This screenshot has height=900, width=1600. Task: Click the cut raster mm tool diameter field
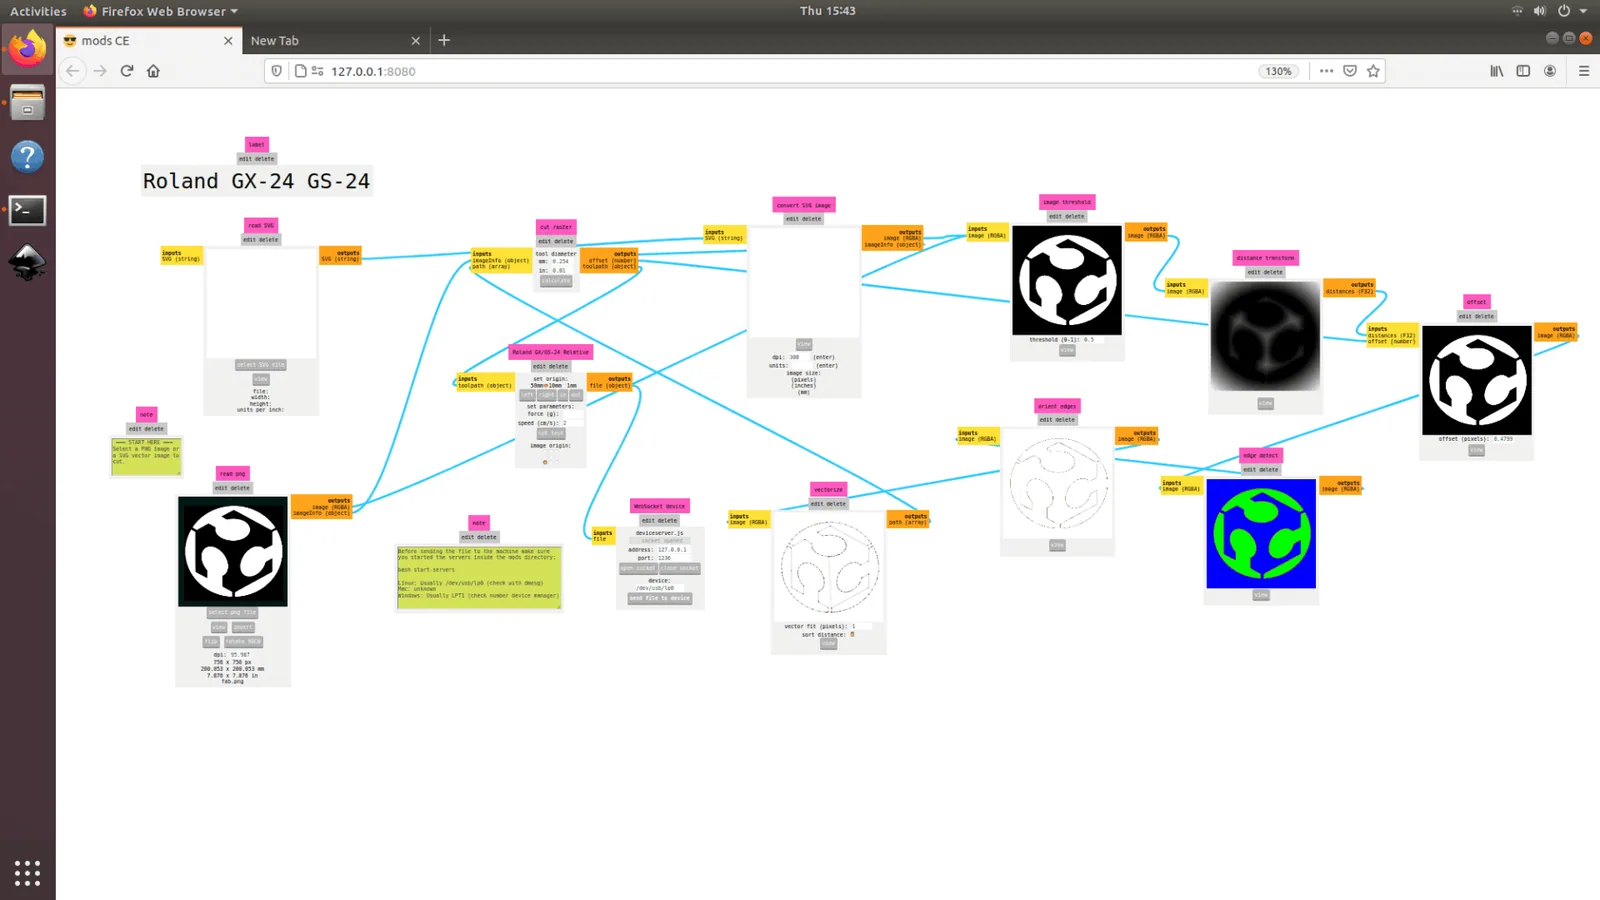click(564, 262)
